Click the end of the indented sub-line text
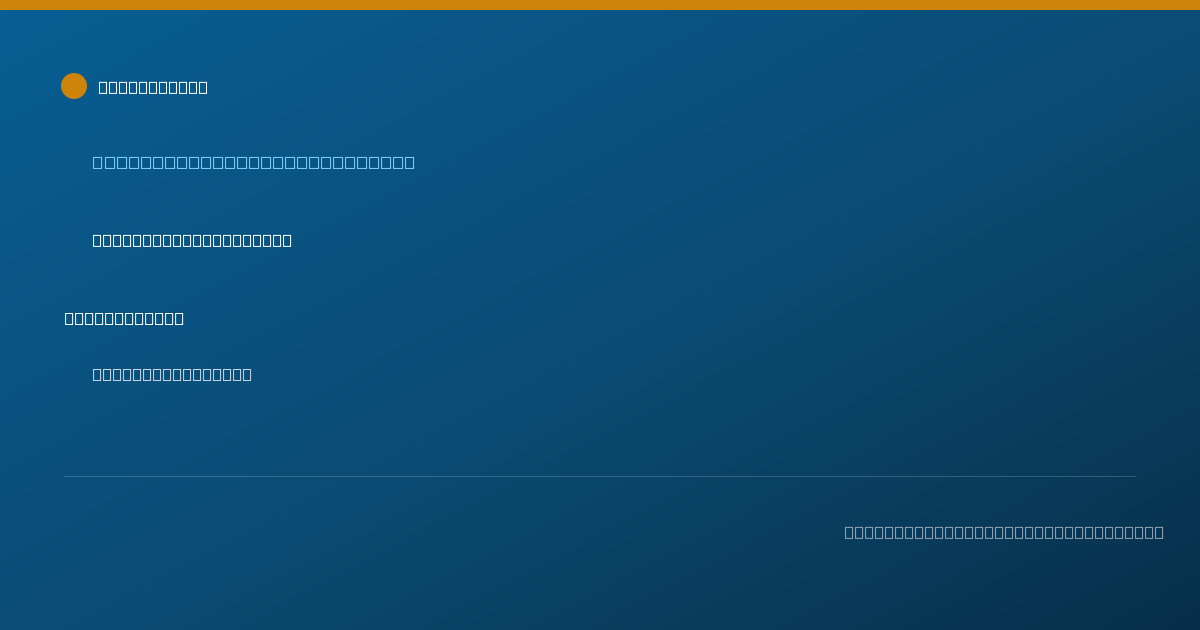 pyautogui.click(x=247, y=374)
